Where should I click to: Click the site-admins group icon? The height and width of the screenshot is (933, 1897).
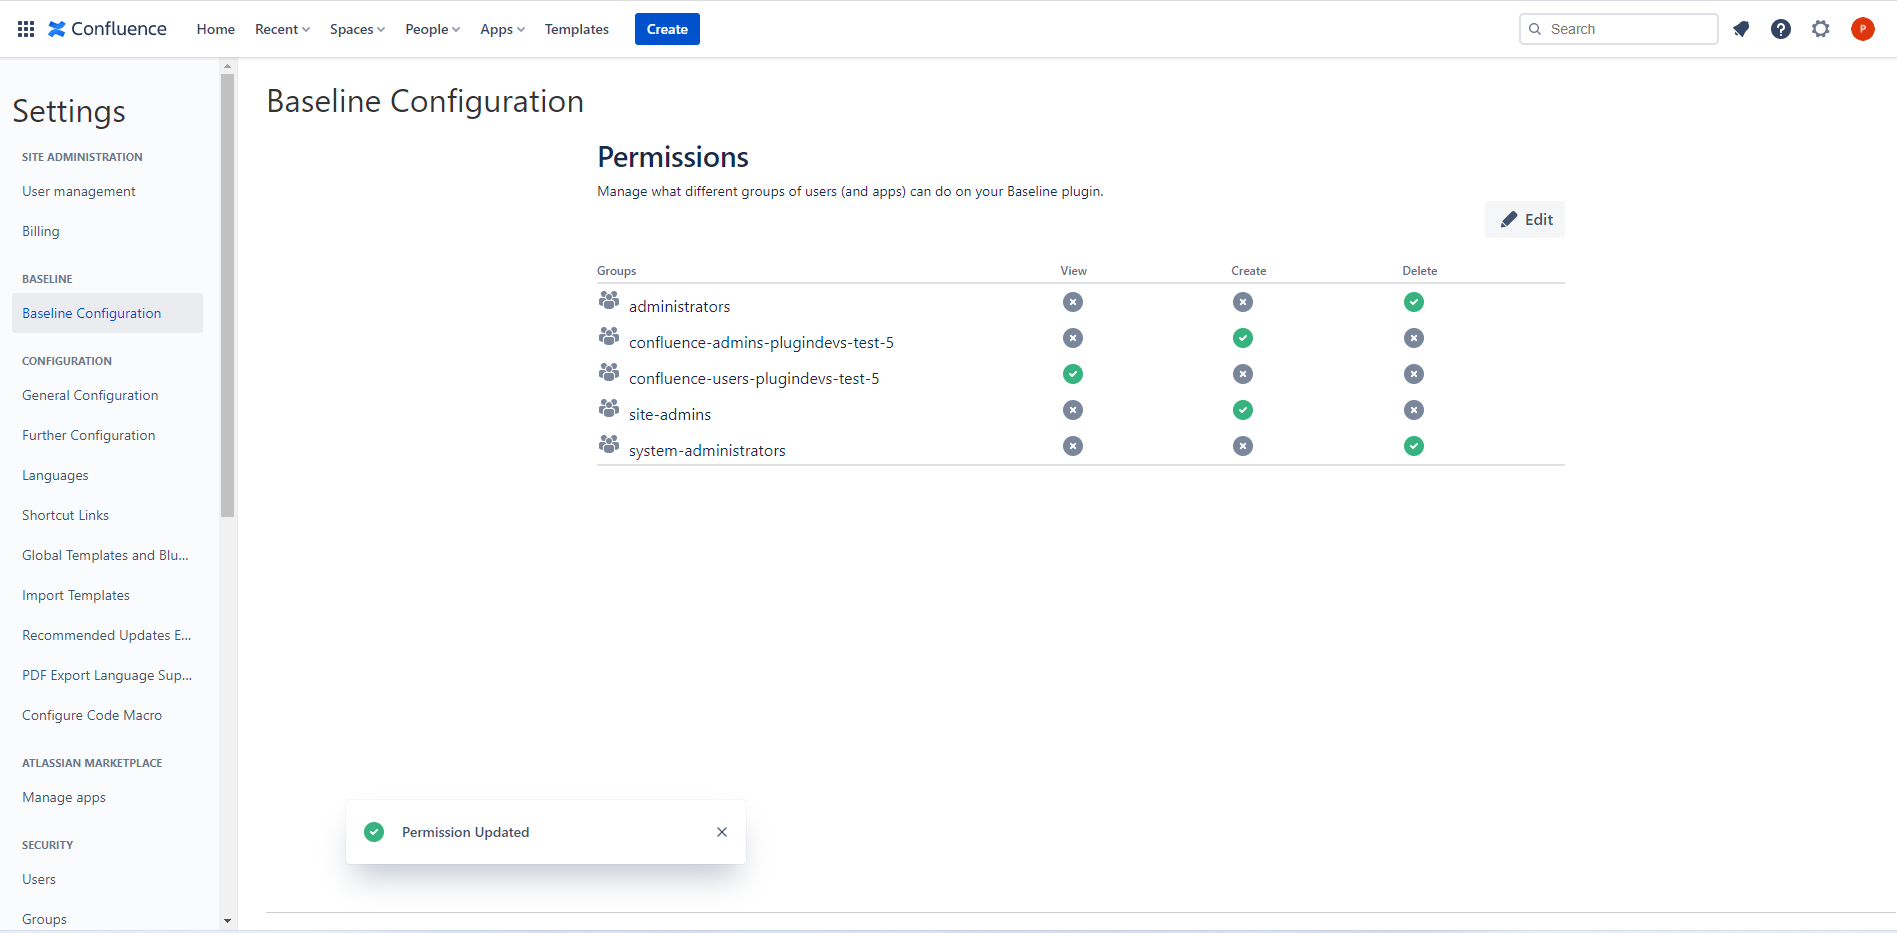[x=609, y=409]
